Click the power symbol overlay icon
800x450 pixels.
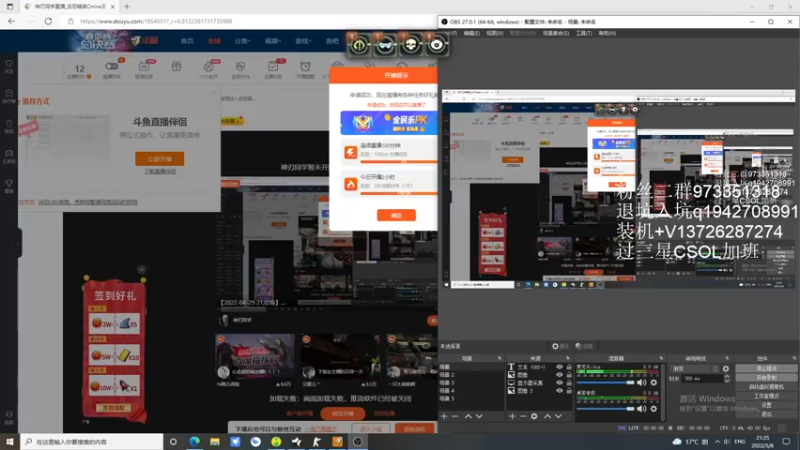[x=359, y=45]
